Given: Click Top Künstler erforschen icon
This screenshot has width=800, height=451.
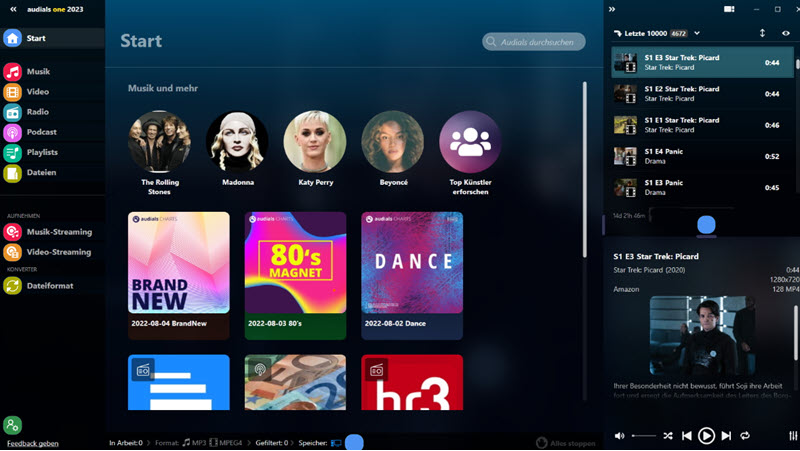Looking at the screenshot, I should 470,142.
